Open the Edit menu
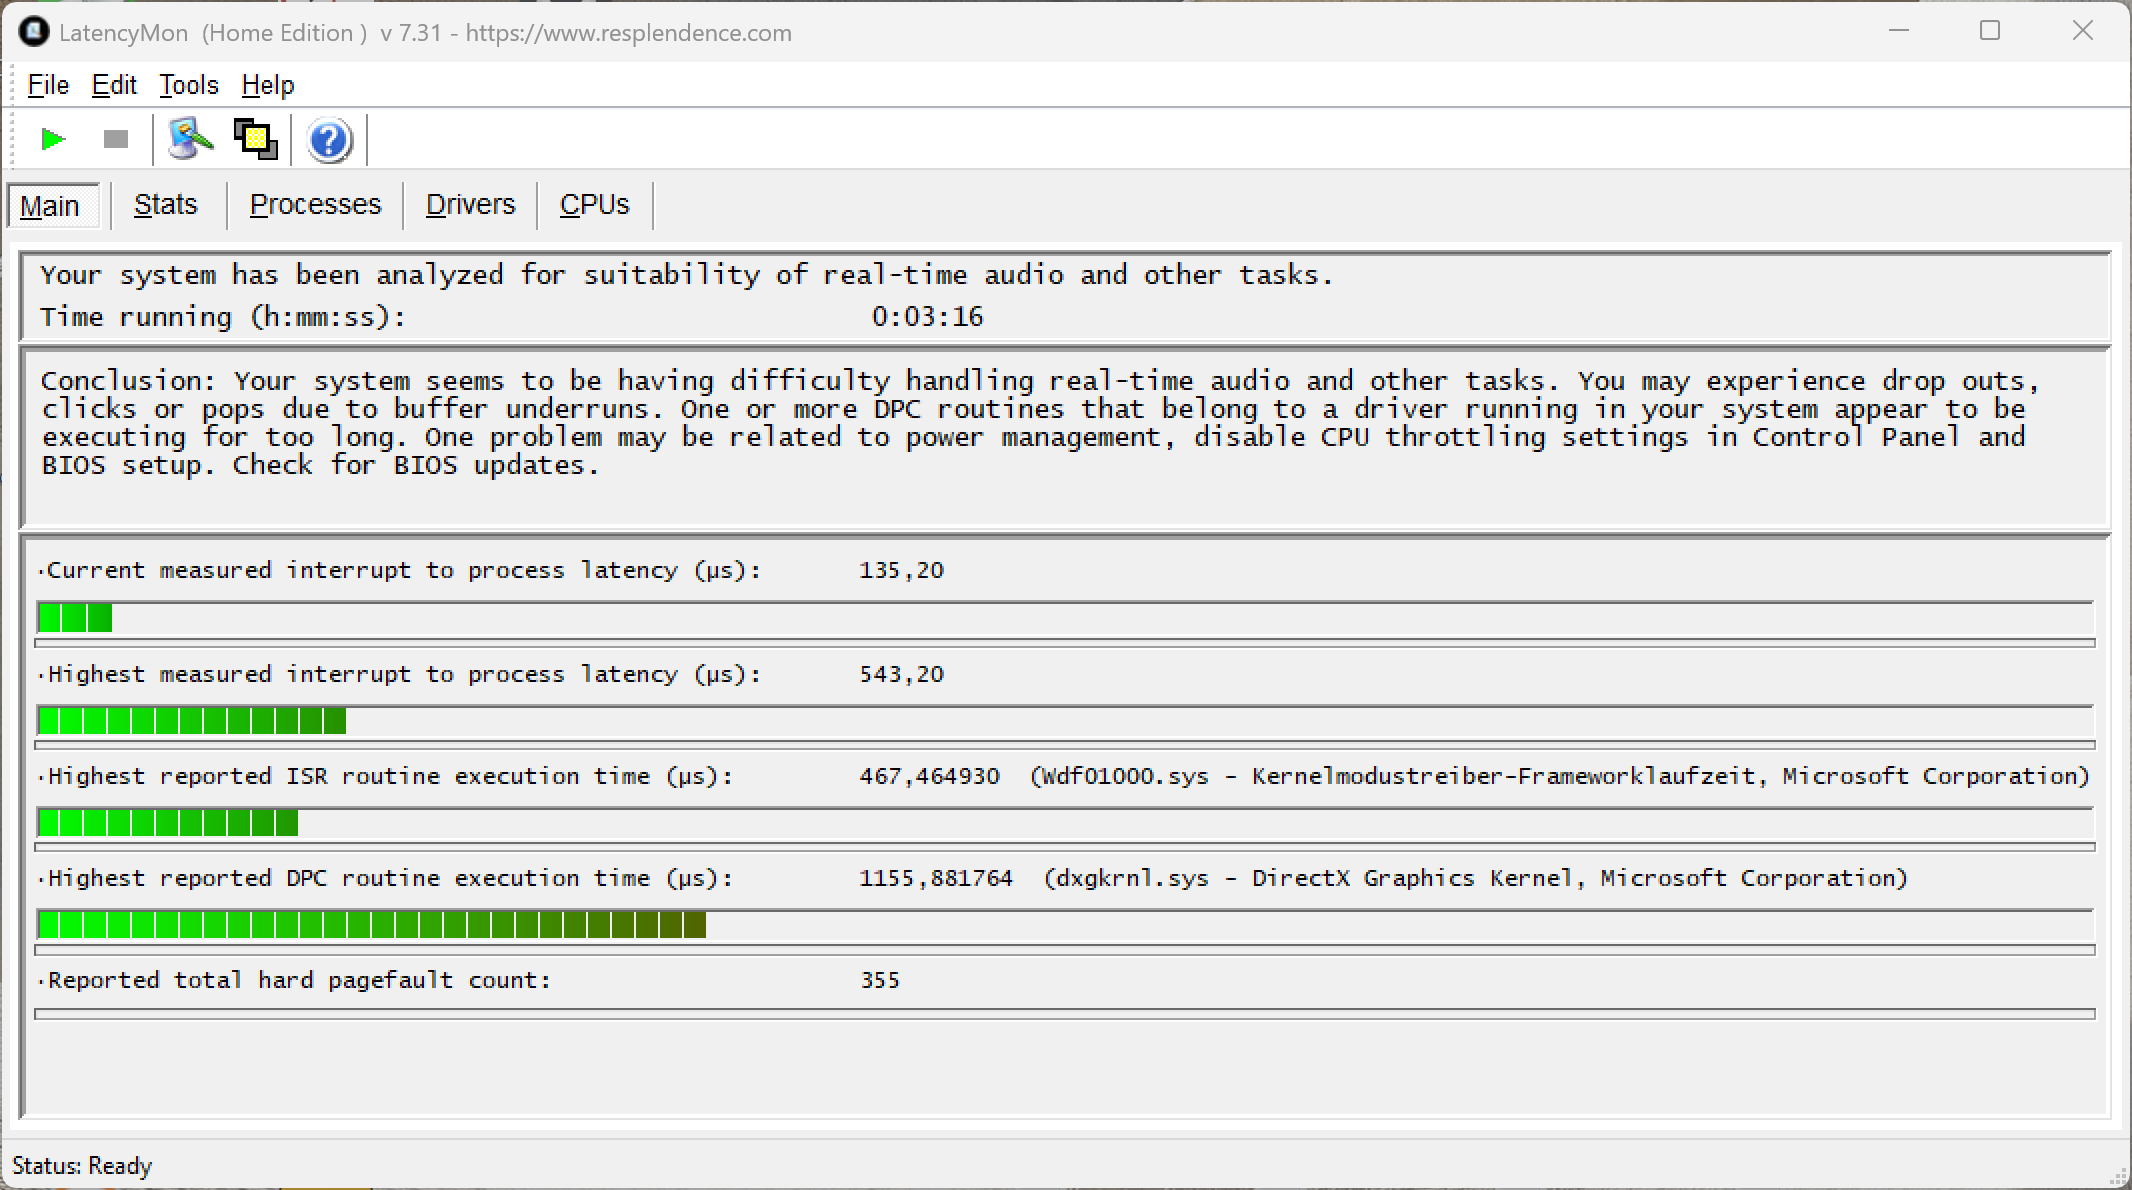 point(114,85)
